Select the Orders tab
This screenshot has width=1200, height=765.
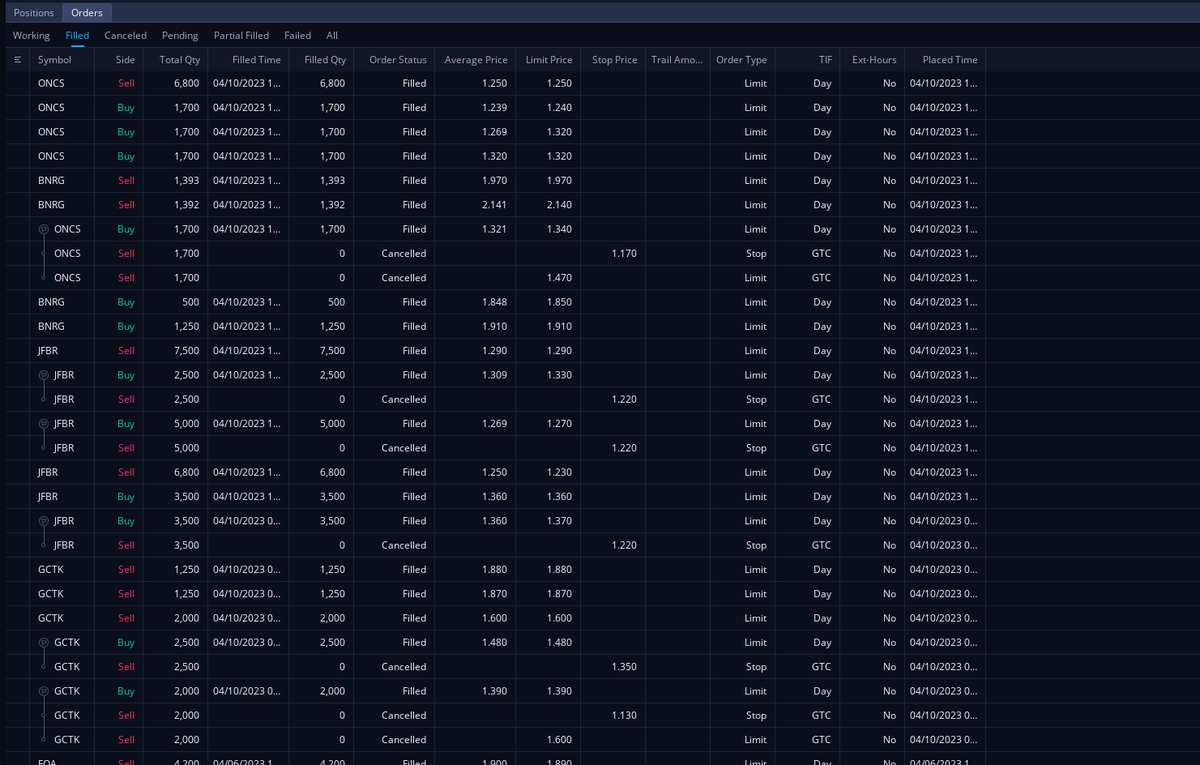[87, 13]
